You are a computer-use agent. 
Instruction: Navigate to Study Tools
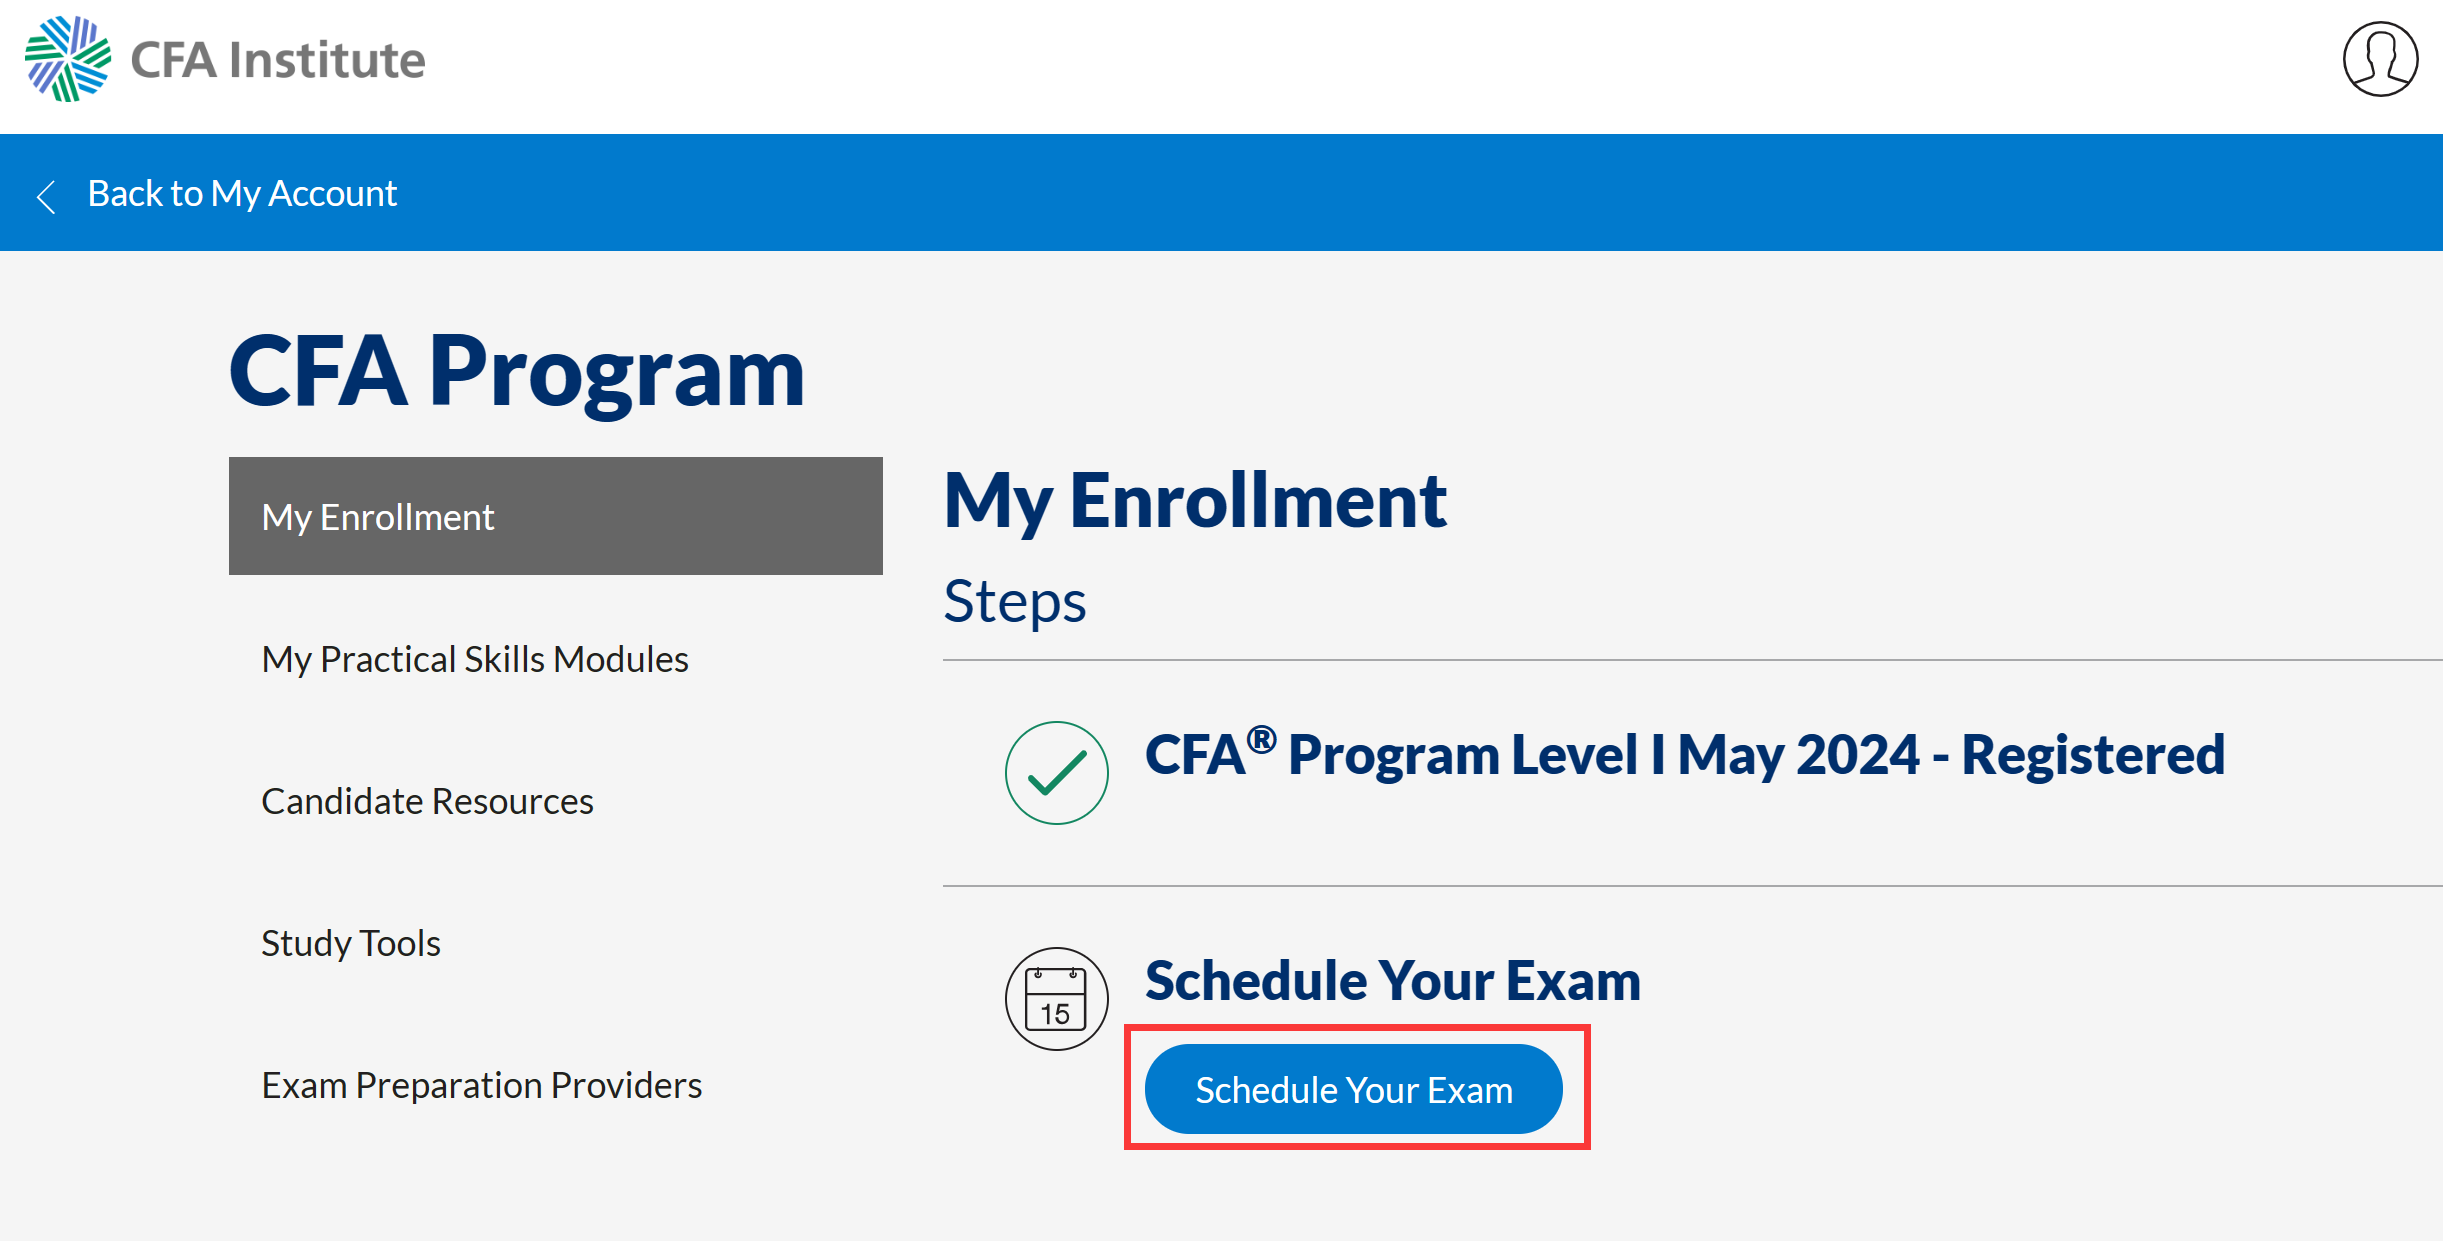pos(350,943)
